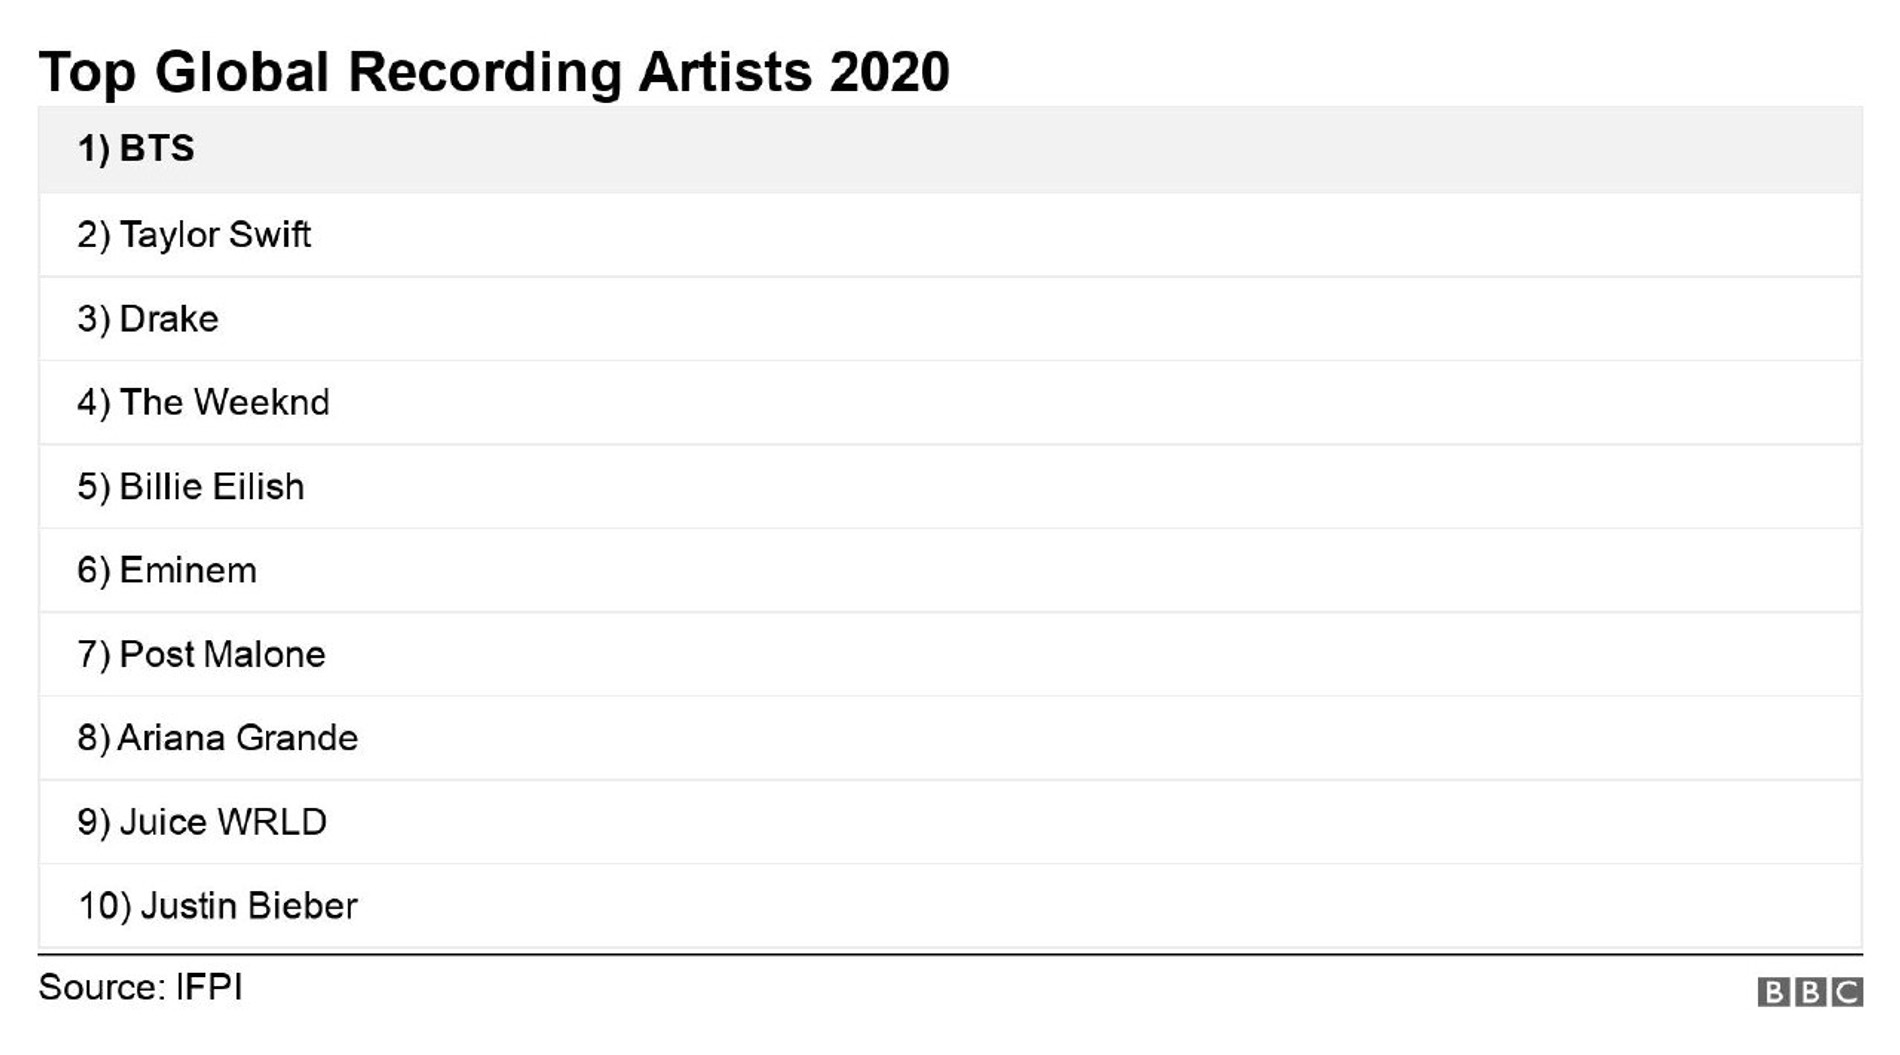The width and height of the screenshot is (1900, 1055).
Task: Select the Billie Eilish artist name
Action: (211, 487)
